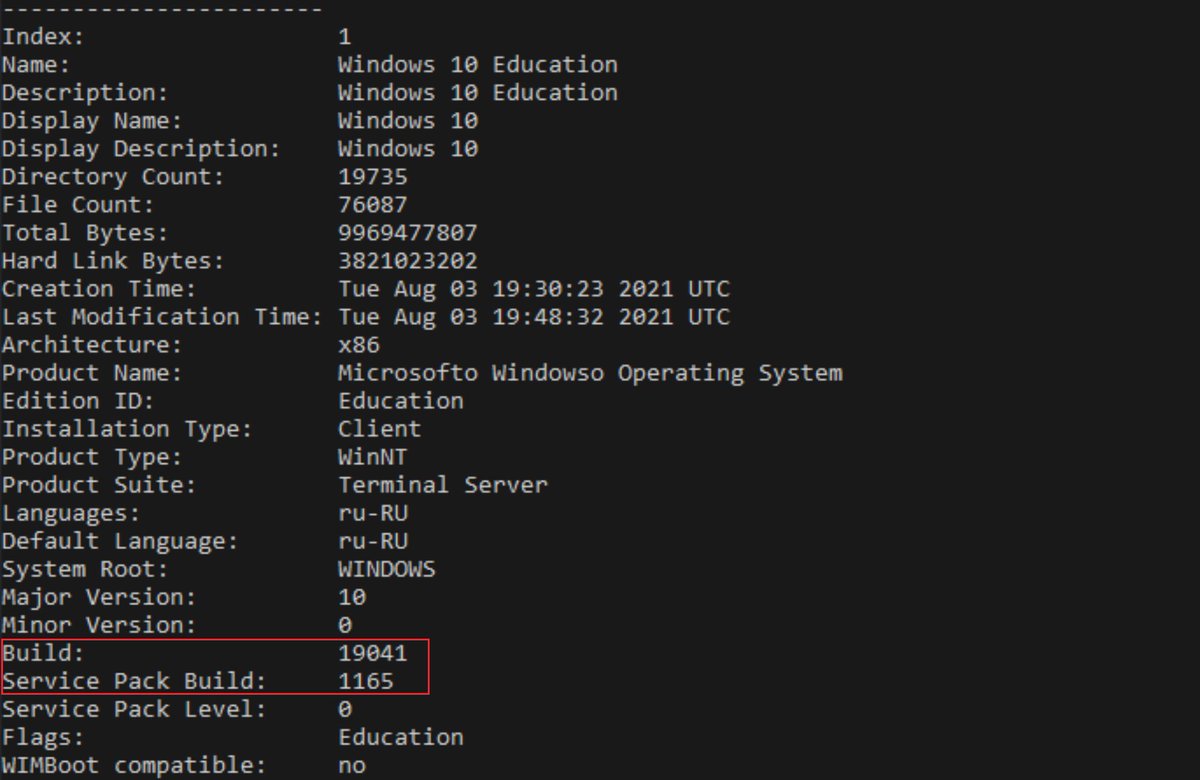This screenshot has width=1200, height=780.
Task: Select WIMBoot compatible value no
Action: 352,765
